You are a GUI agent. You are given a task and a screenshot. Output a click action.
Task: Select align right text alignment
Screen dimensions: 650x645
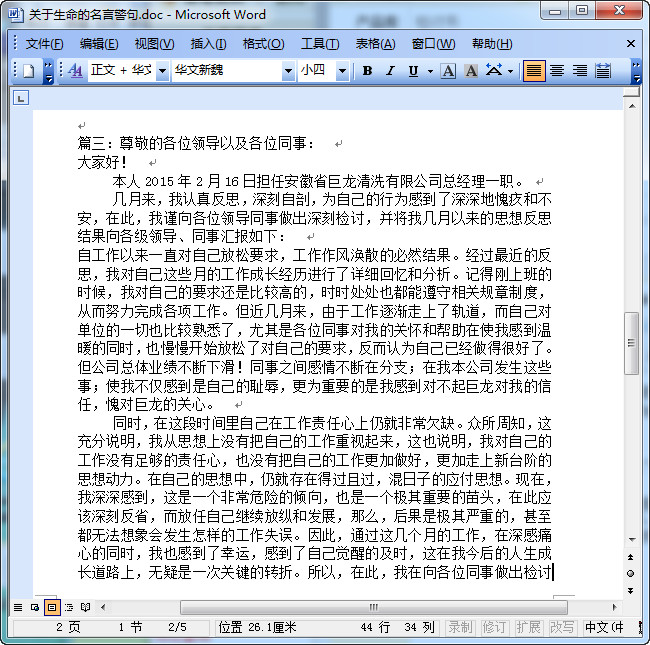tap(580, 71)
